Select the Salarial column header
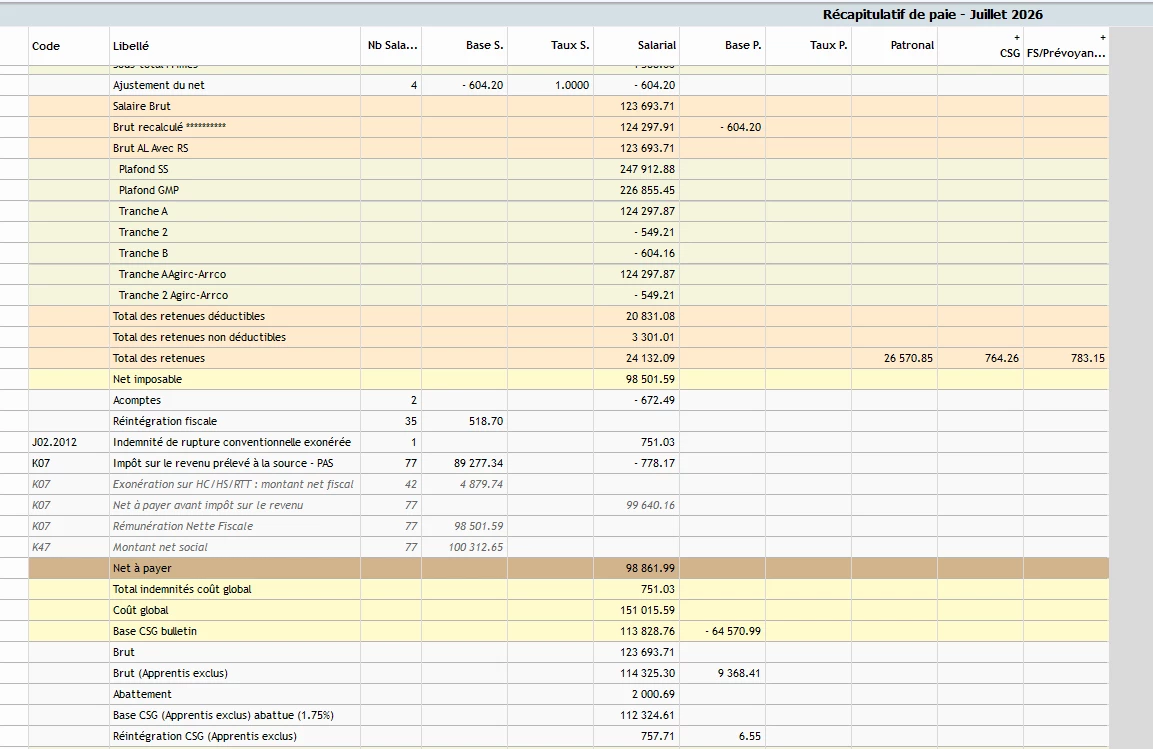1153x749 pixels. 637,46
